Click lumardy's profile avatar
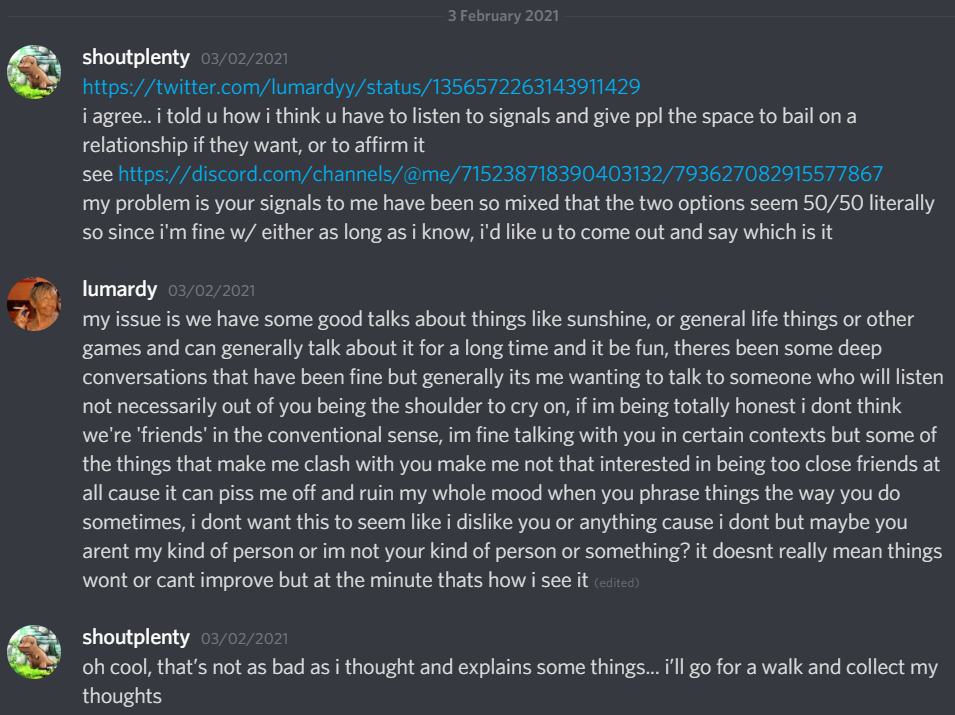This screenshot has height=715, width=955. coord(34,303)
